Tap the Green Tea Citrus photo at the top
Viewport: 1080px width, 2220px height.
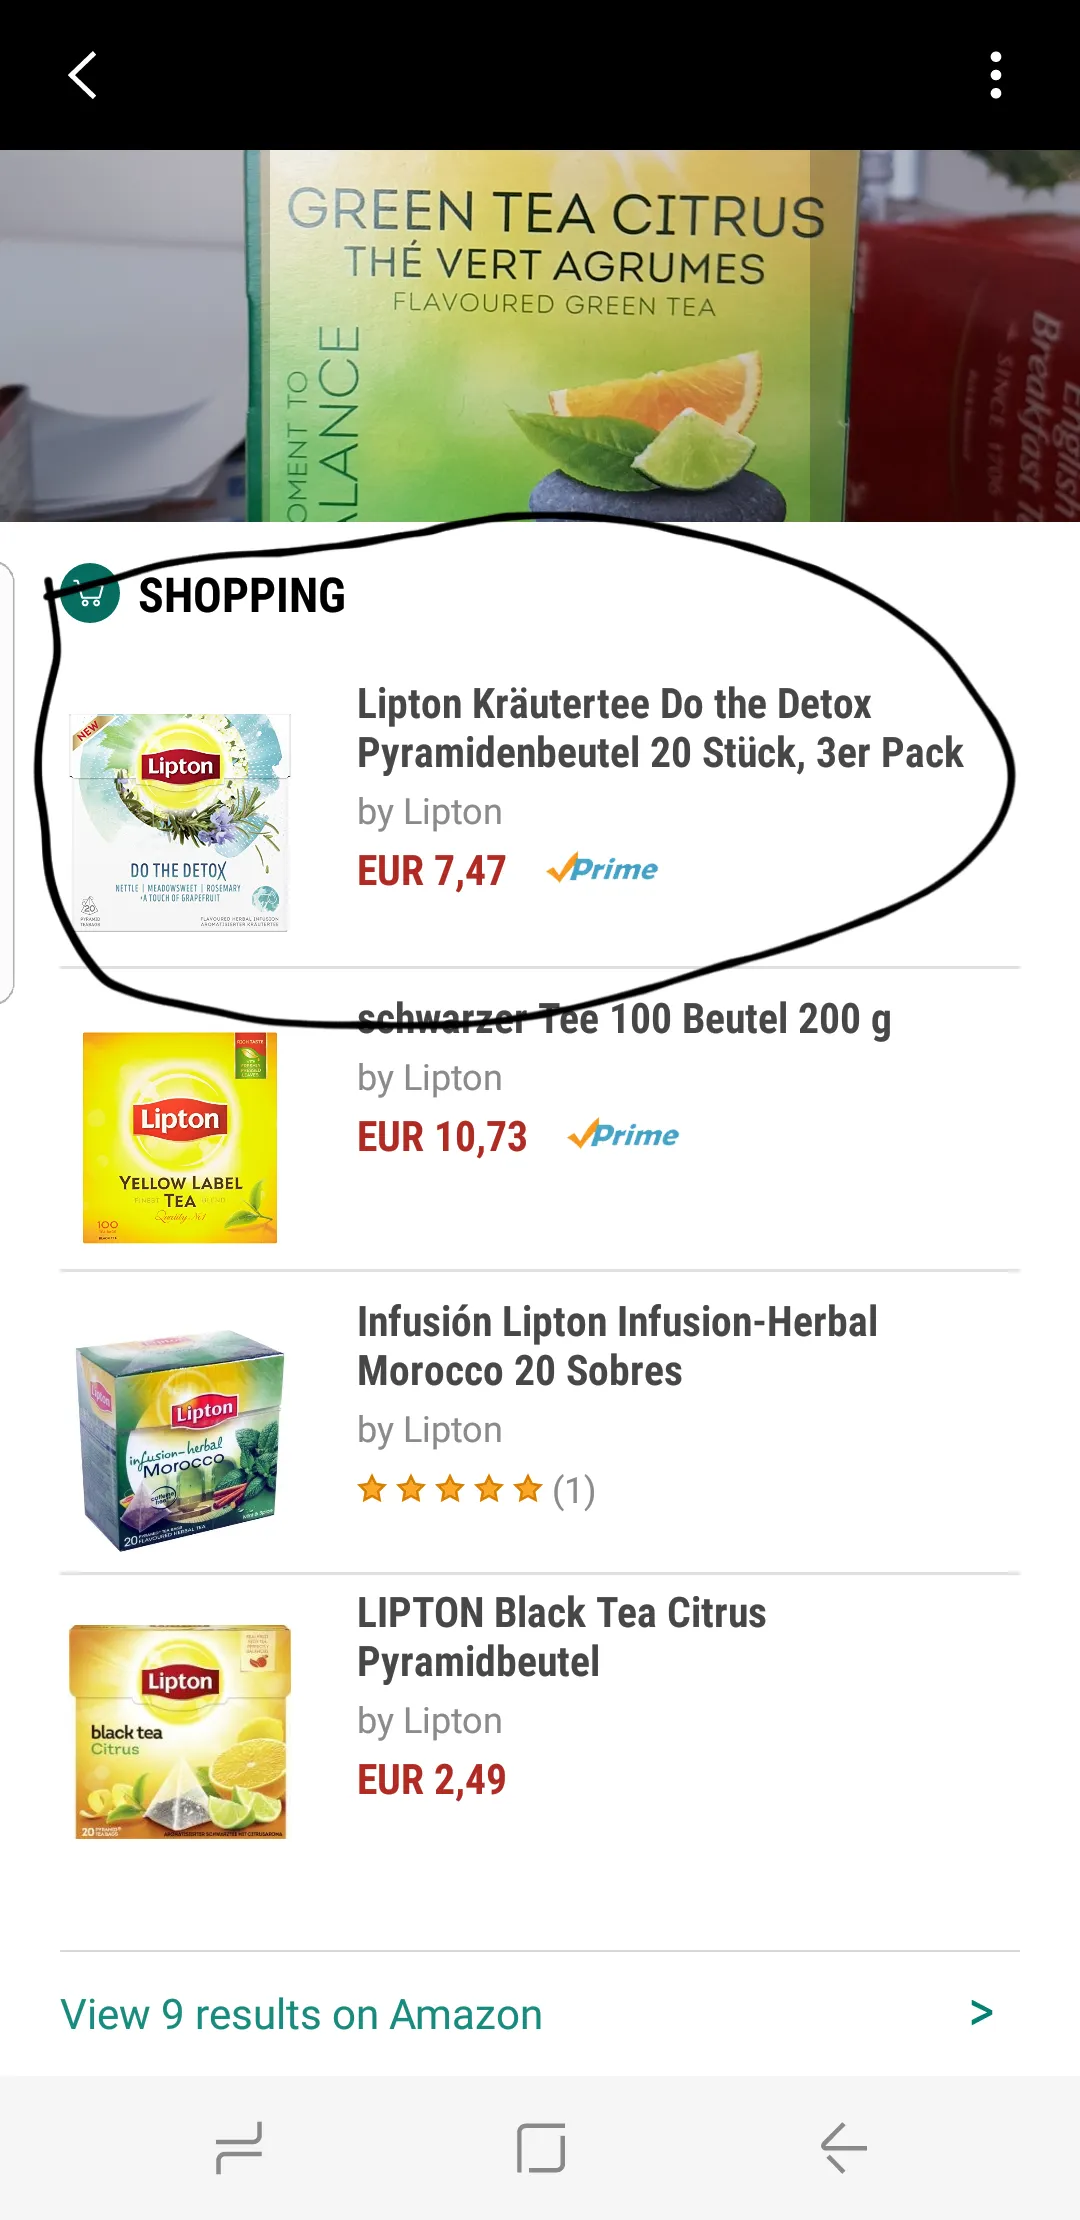click(x=540, y=336)
